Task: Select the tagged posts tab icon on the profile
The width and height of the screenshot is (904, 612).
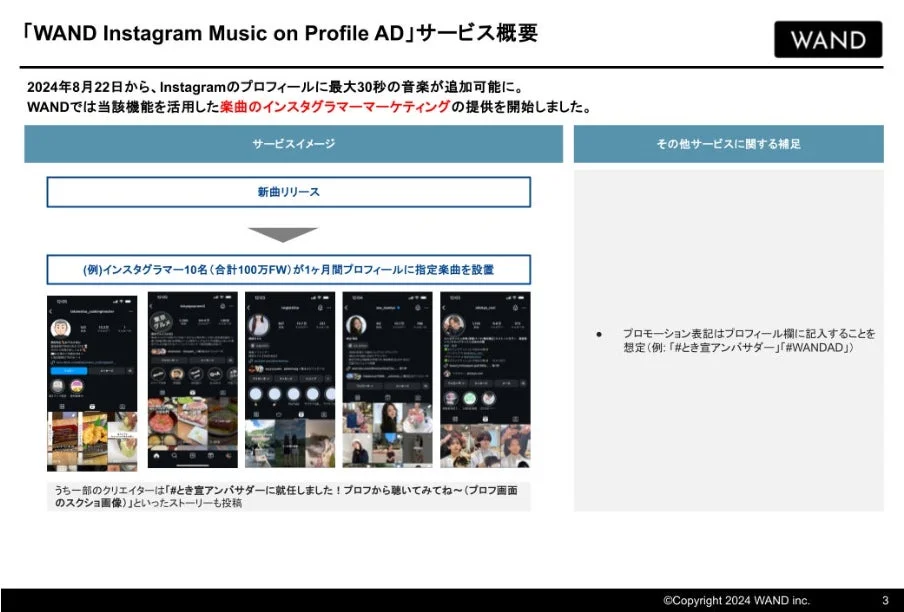Action: [122, 405]
